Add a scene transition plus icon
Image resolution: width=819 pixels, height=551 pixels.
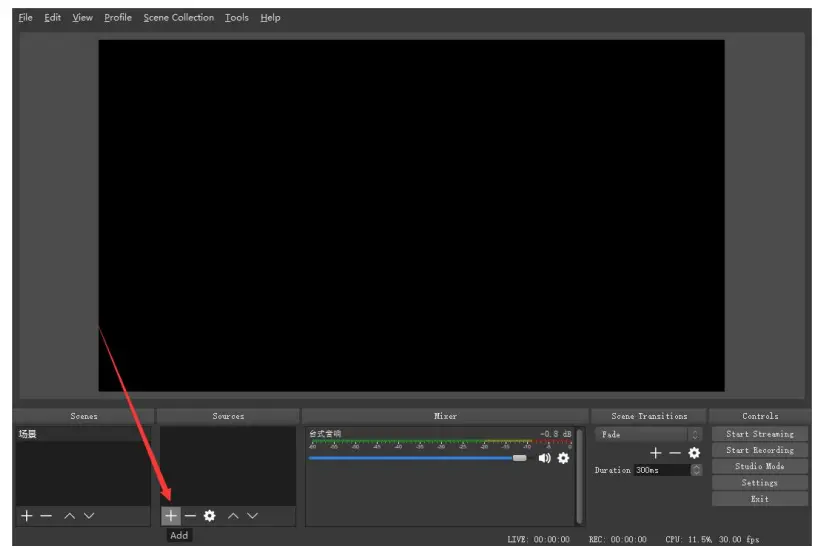[656, 453]
